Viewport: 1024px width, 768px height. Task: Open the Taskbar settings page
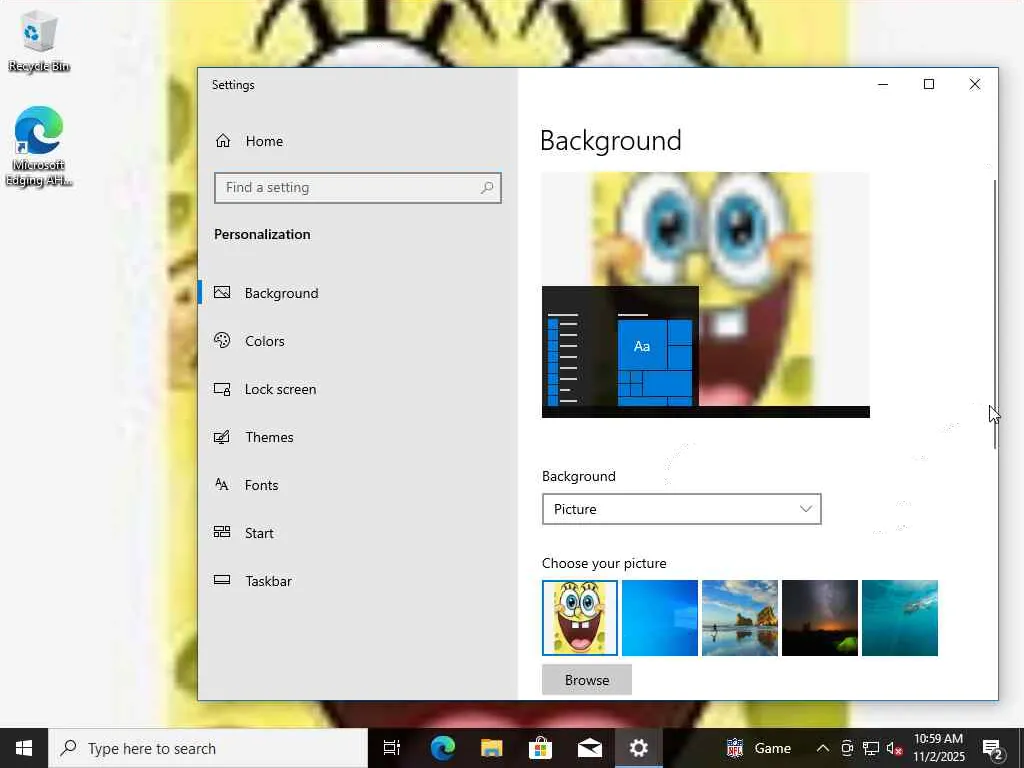[358, 581]
